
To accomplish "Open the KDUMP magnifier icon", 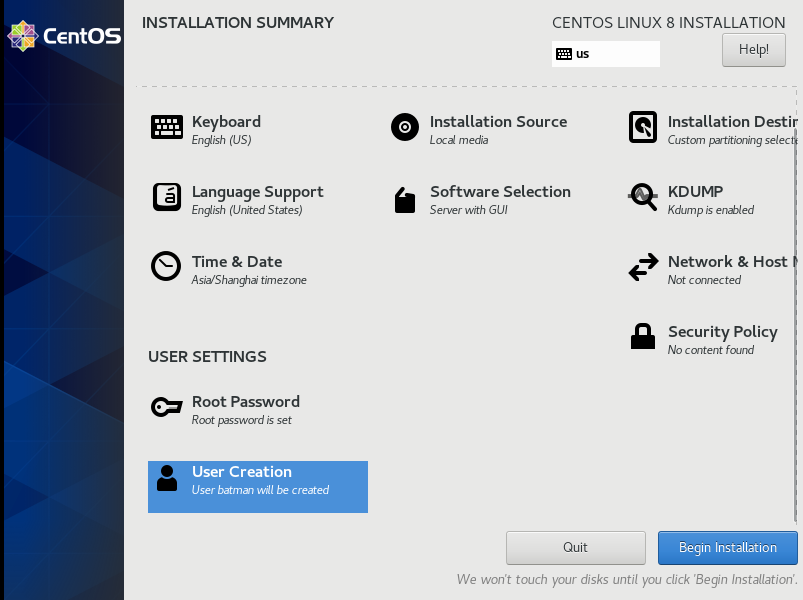I will [x=643, y=197].
